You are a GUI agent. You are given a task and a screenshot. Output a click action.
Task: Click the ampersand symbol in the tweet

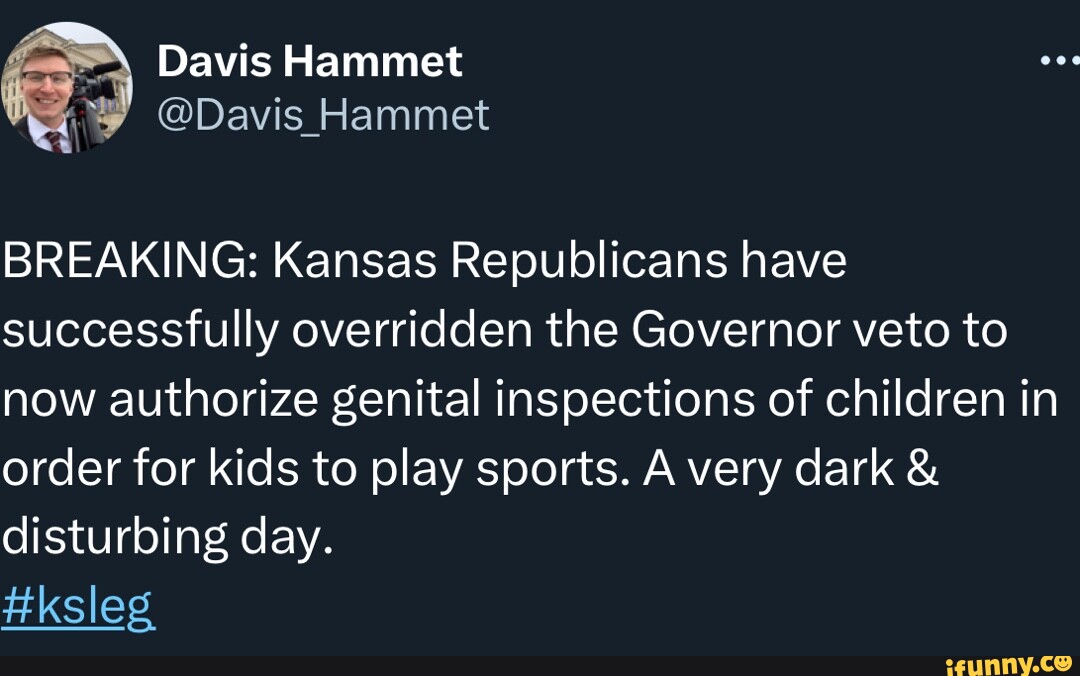923,469
